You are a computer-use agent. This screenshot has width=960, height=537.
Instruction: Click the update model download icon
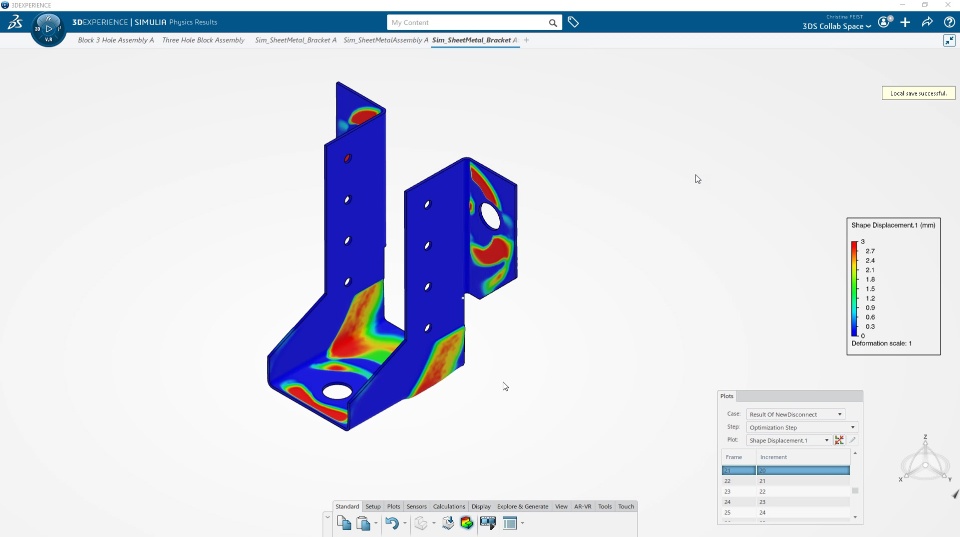point(448,523)
